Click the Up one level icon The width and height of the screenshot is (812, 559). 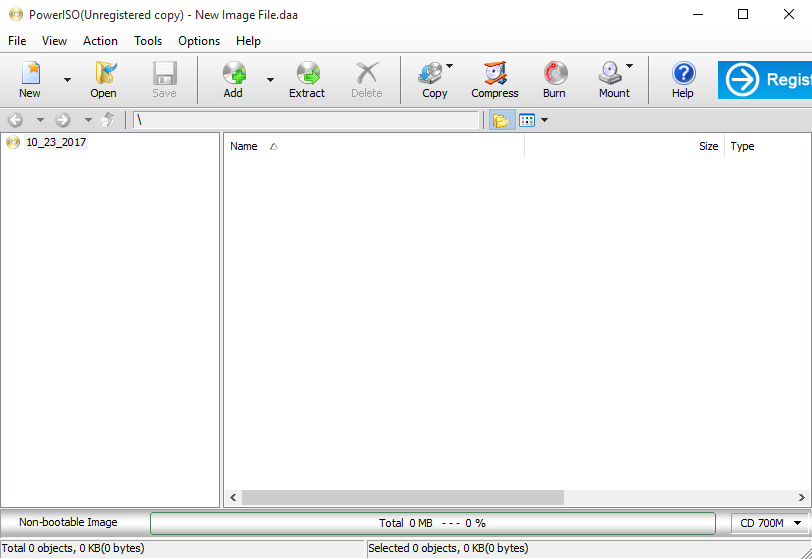(x=108, y=120)
